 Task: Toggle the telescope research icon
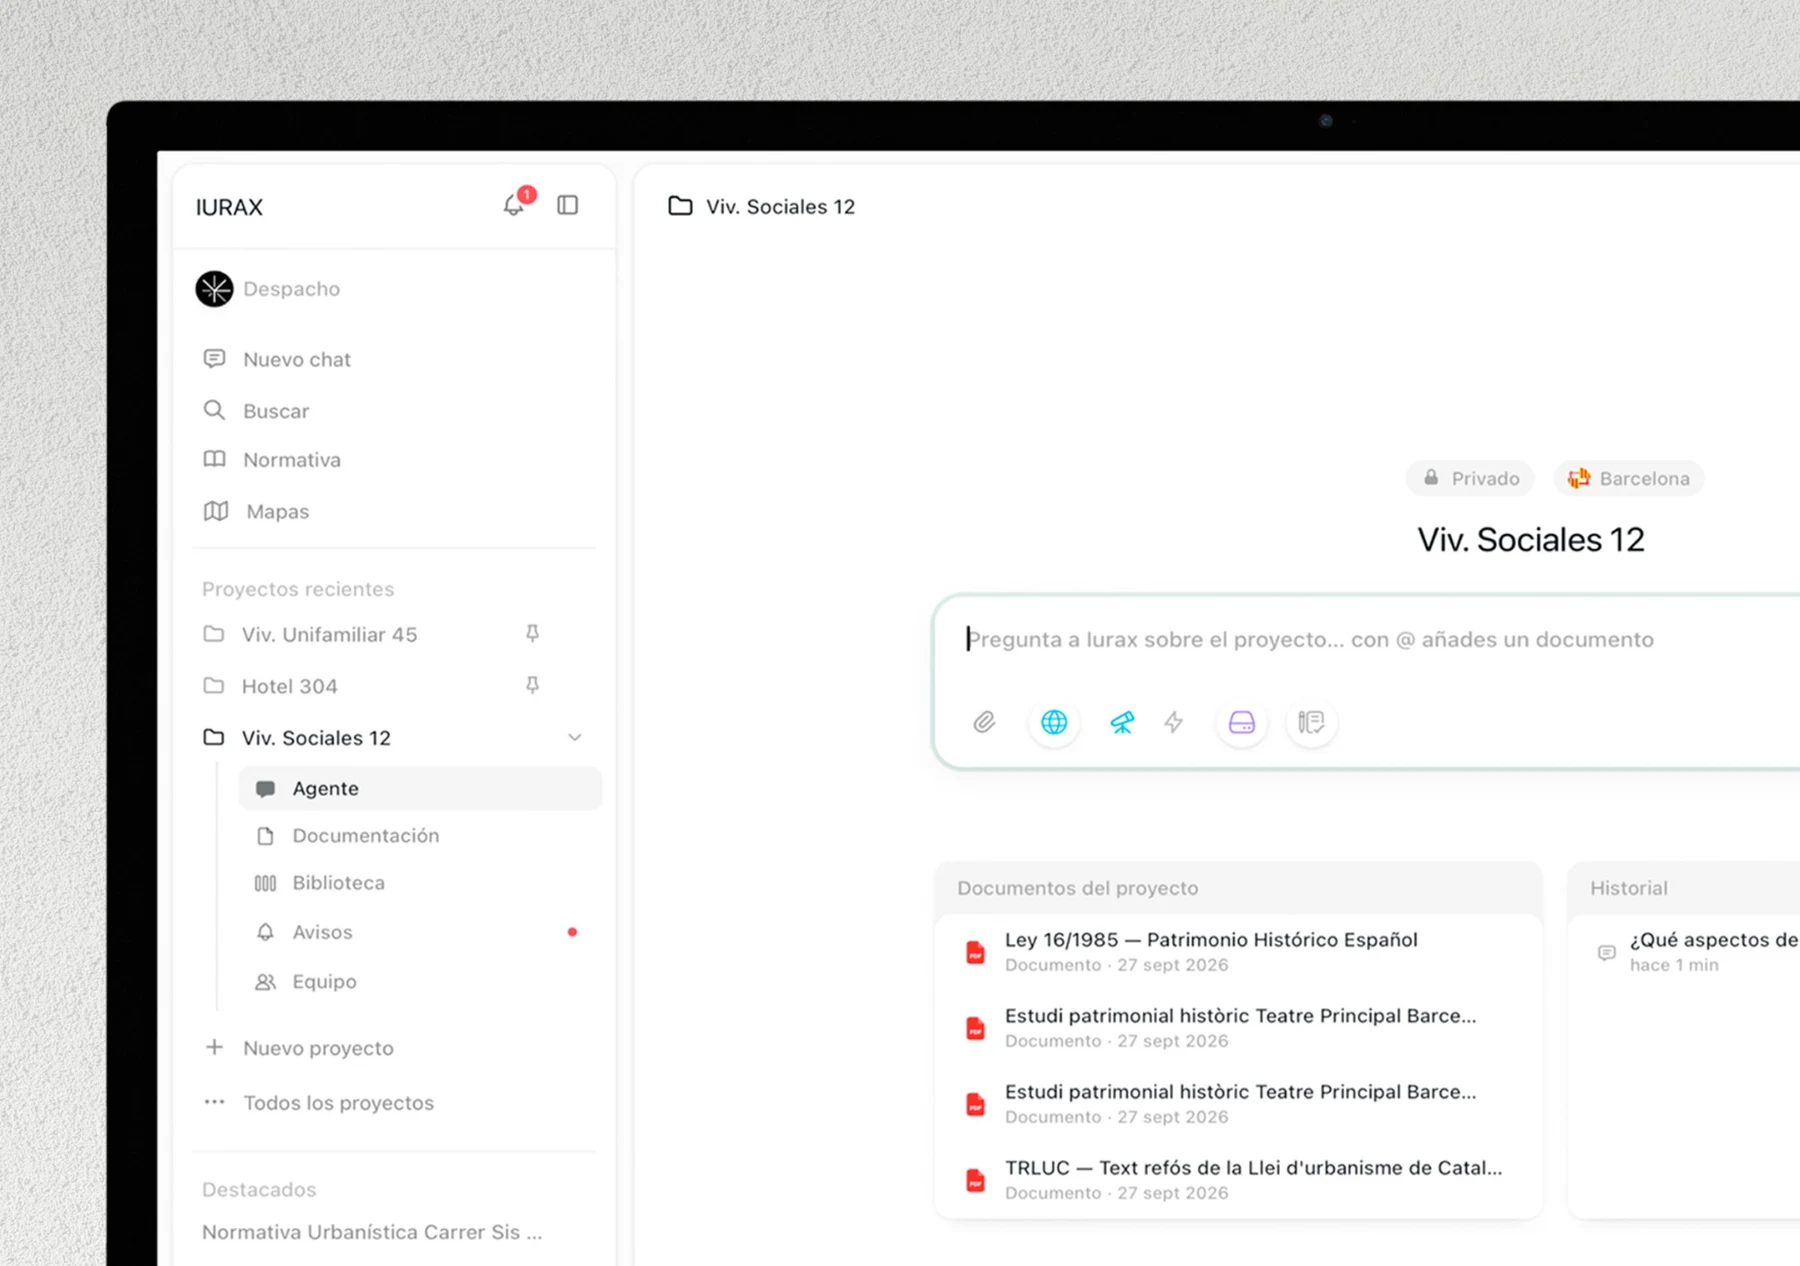point(1122,722)
